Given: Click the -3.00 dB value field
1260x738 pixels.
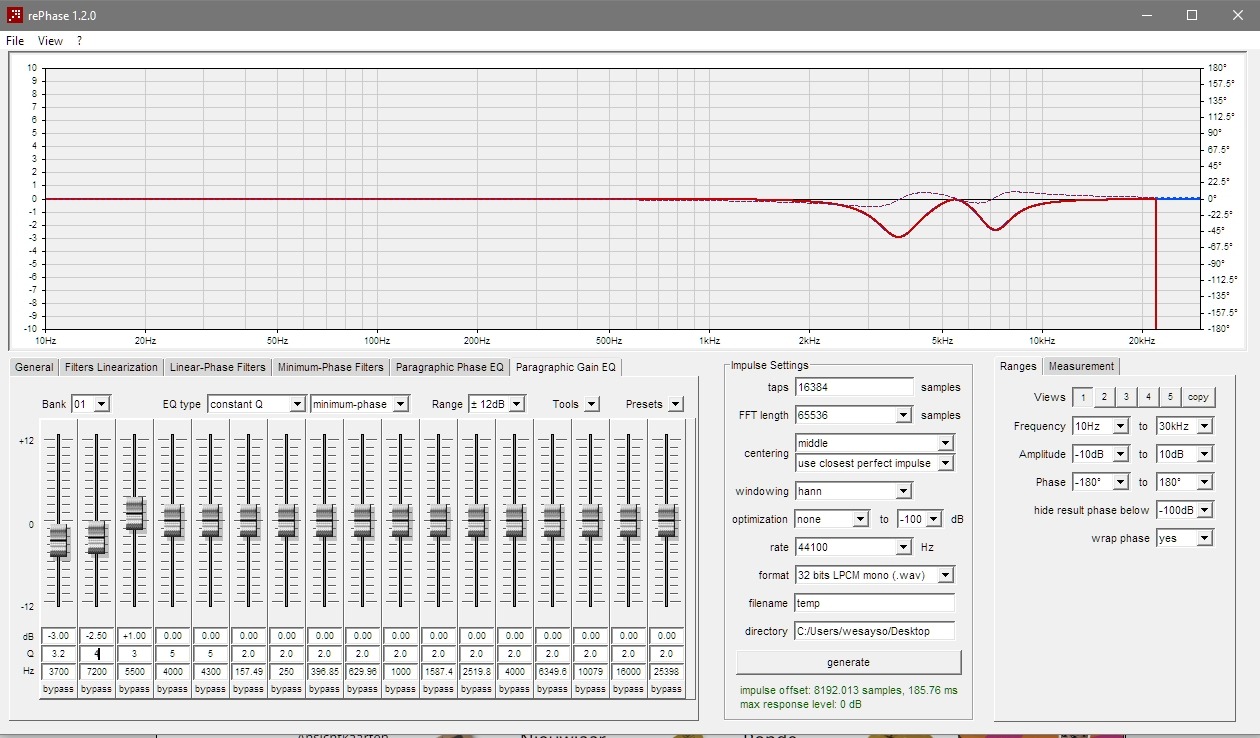Looking at the screenshot, I should pyautogui.click(x=58, y=635).
